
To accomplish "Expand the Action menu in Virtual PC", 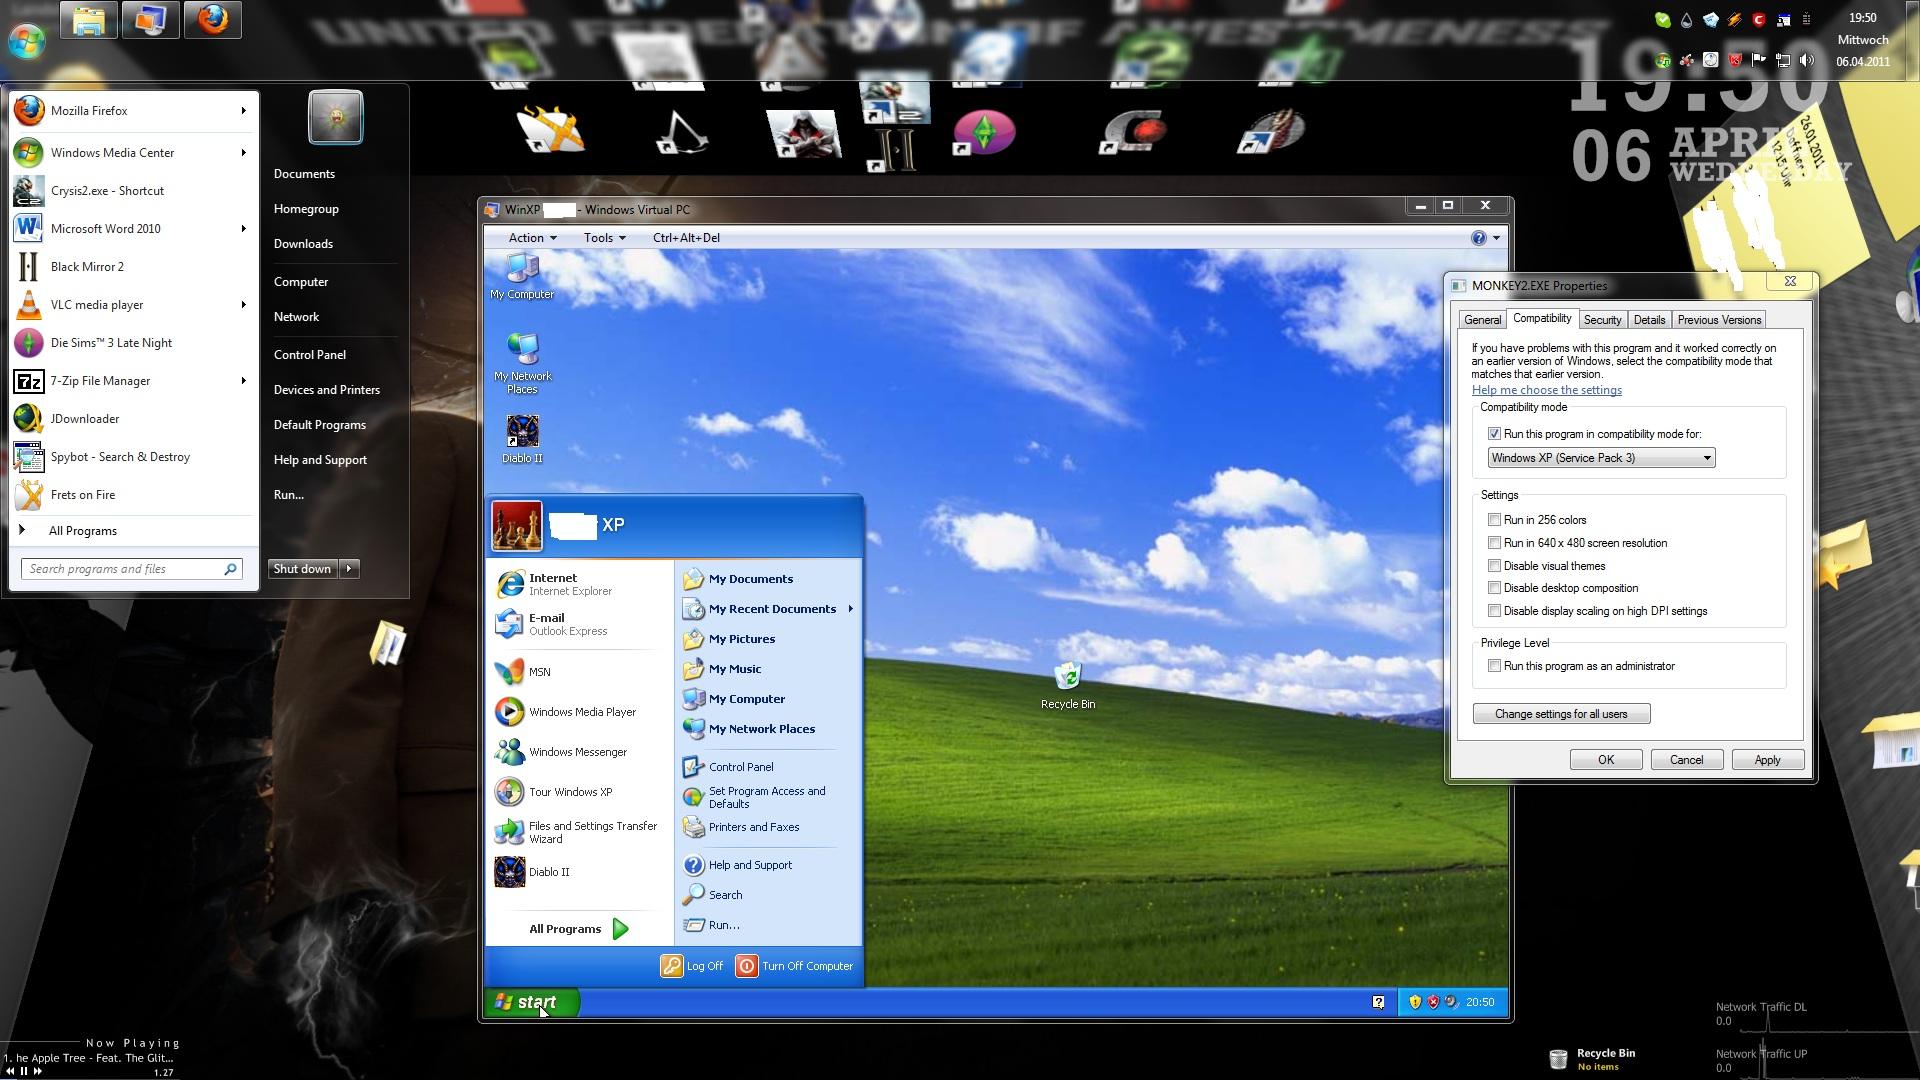I will (x=532, y=238).
